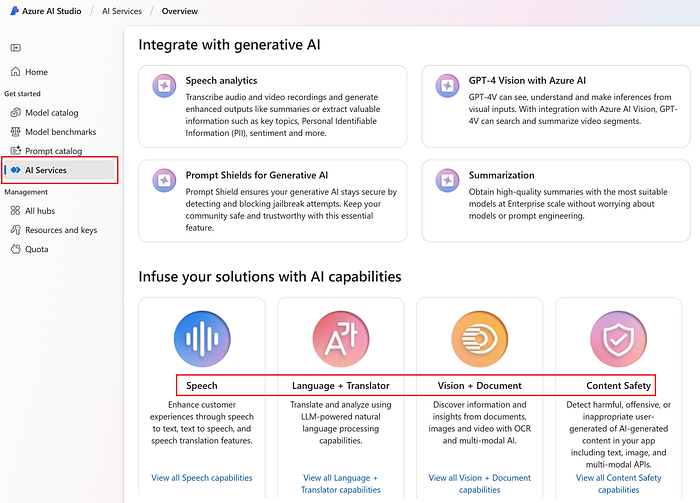This screenshot has width=700, height=503.
Task: Open Resources and keys page
Action: click(60, 230)
